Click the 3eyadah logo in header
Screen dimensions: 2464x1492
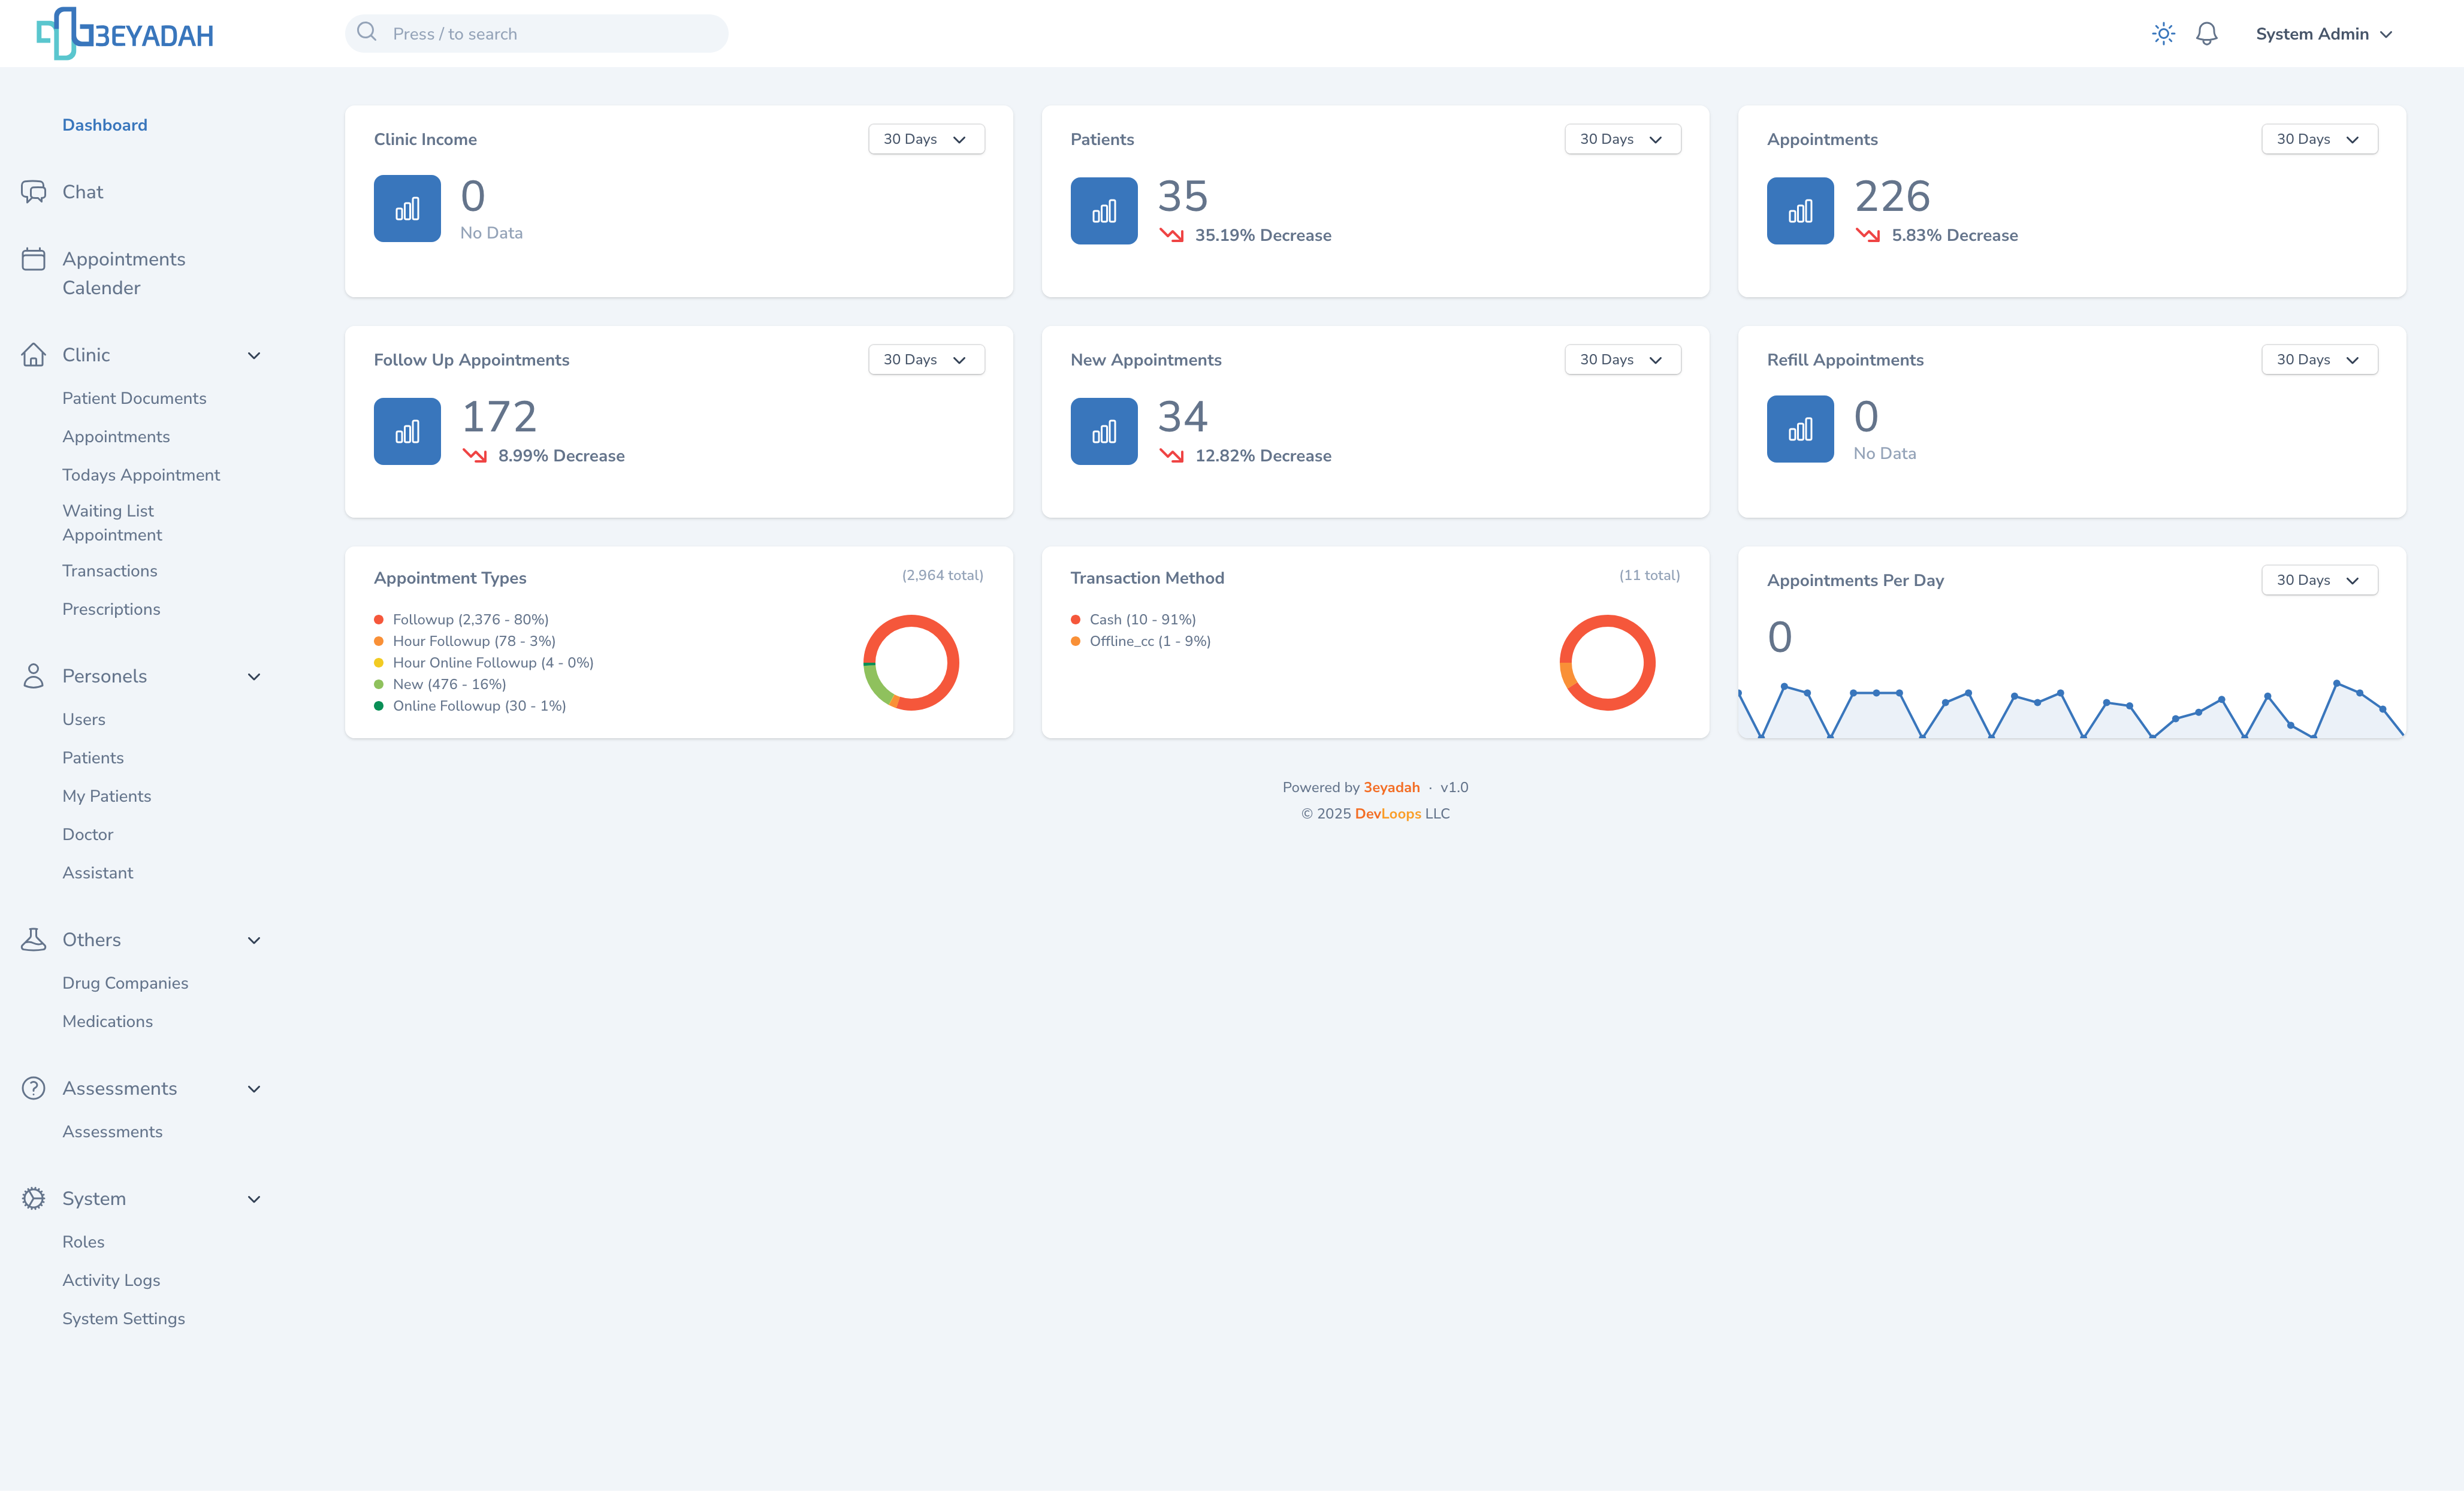[125, 34]
